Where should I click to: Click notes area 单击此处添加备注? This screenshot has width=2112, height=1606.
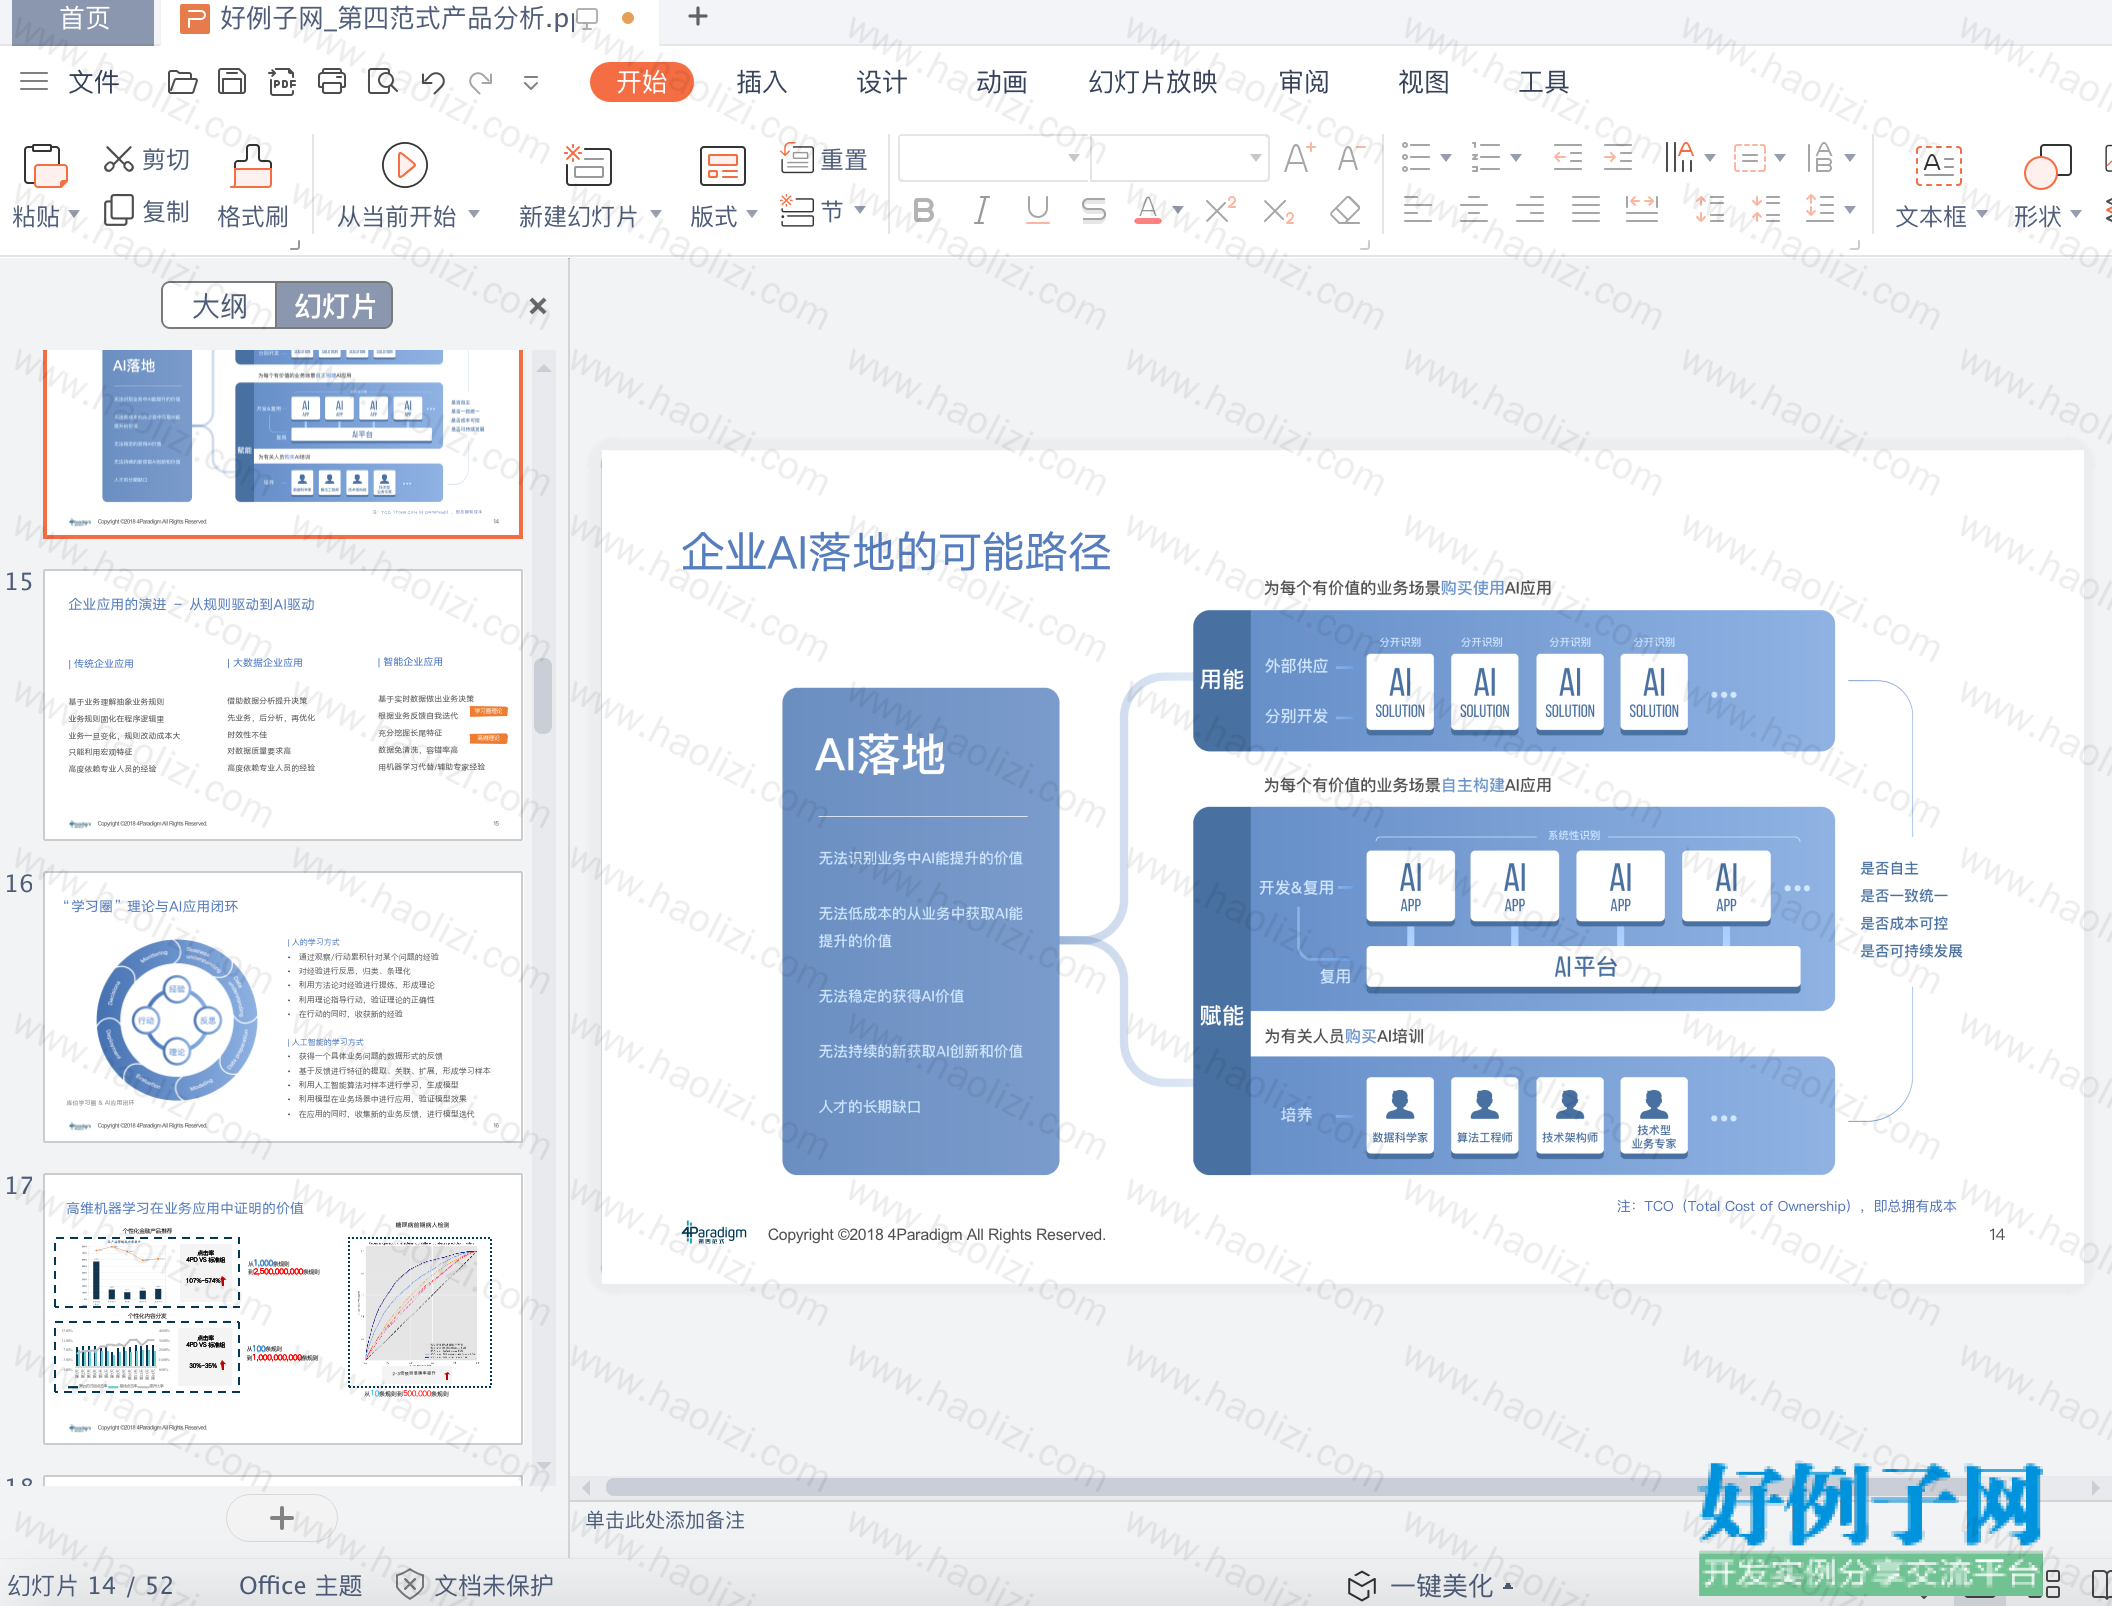click(665, 1520)
